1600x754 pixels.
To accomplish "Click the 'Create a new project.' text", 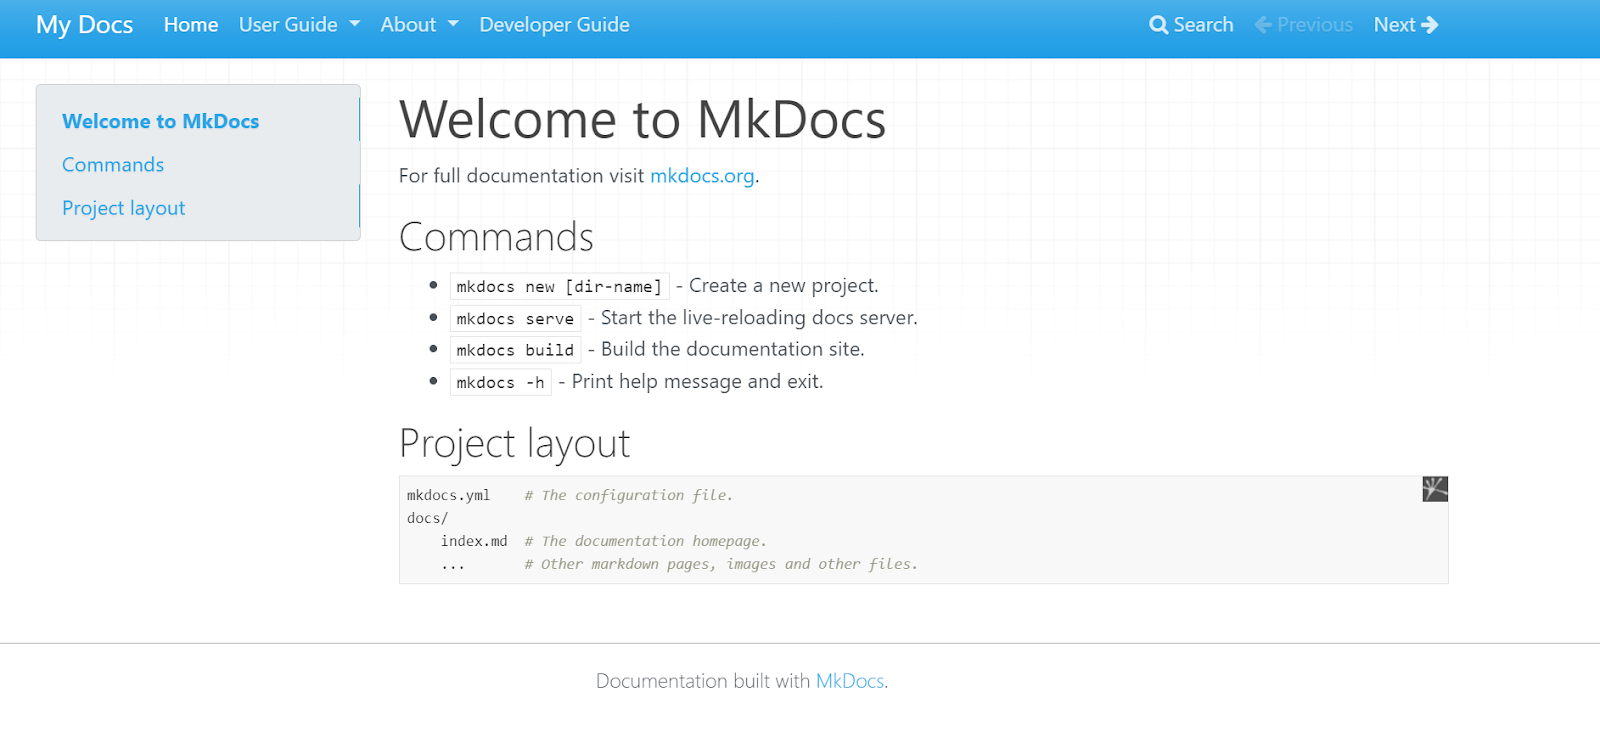I will click(x=783, y=286).
